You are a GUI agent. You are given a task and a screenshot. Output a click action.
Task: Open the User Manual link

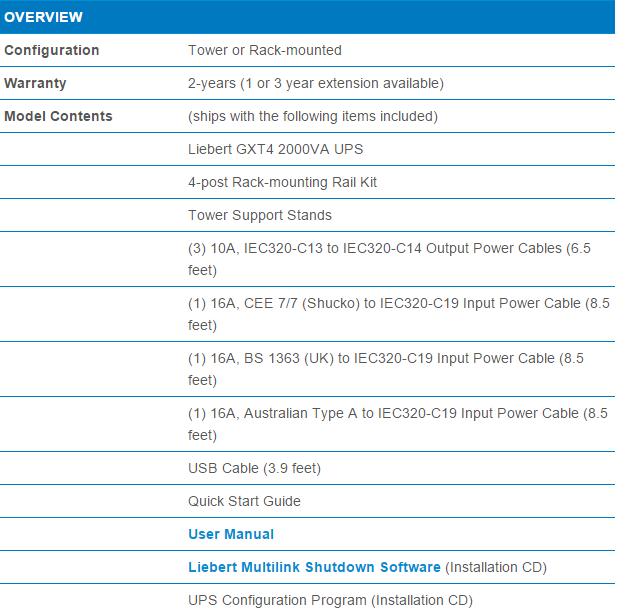[x=231, y=534]
